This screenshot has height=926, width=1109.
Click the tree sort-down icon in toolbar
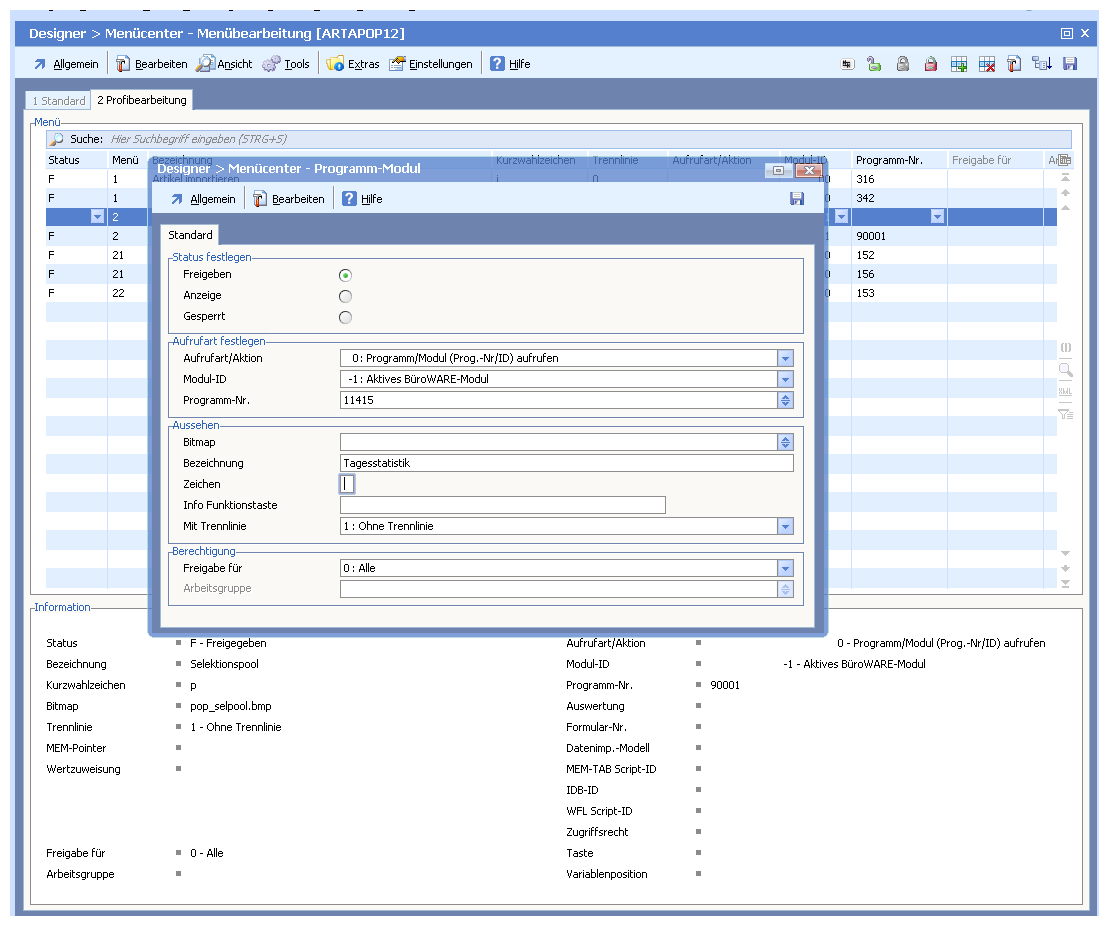tap(1042, 64)
